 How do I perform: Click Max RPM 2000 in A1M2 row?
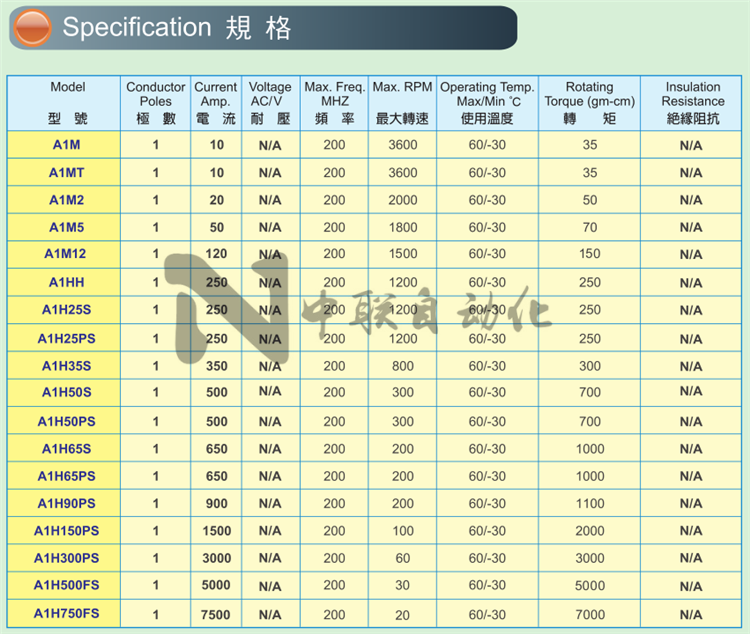[x=403, y=200]
